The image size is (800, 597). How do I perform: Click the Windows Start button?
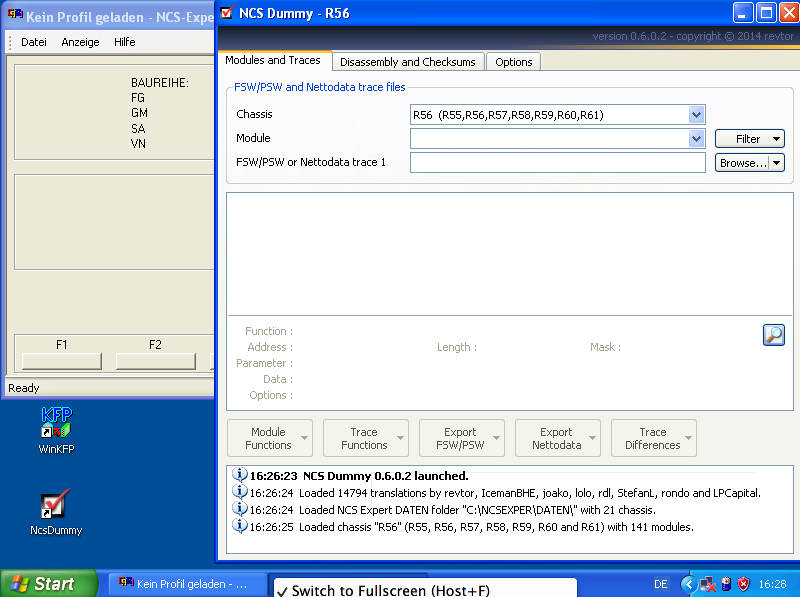48,584
